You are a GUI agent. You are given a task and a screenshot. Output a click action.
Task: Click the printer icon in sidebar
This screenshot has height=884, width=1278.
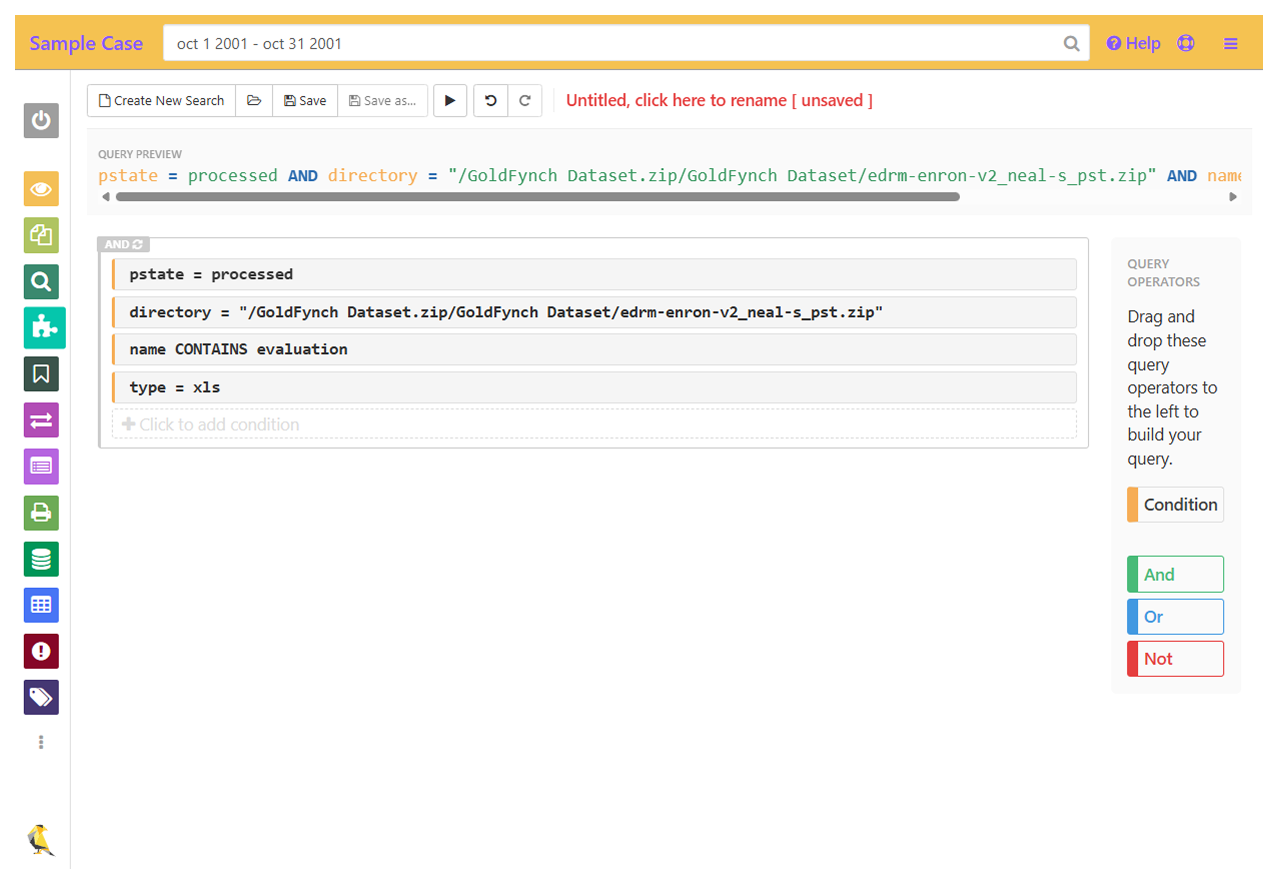coord(41,513)
